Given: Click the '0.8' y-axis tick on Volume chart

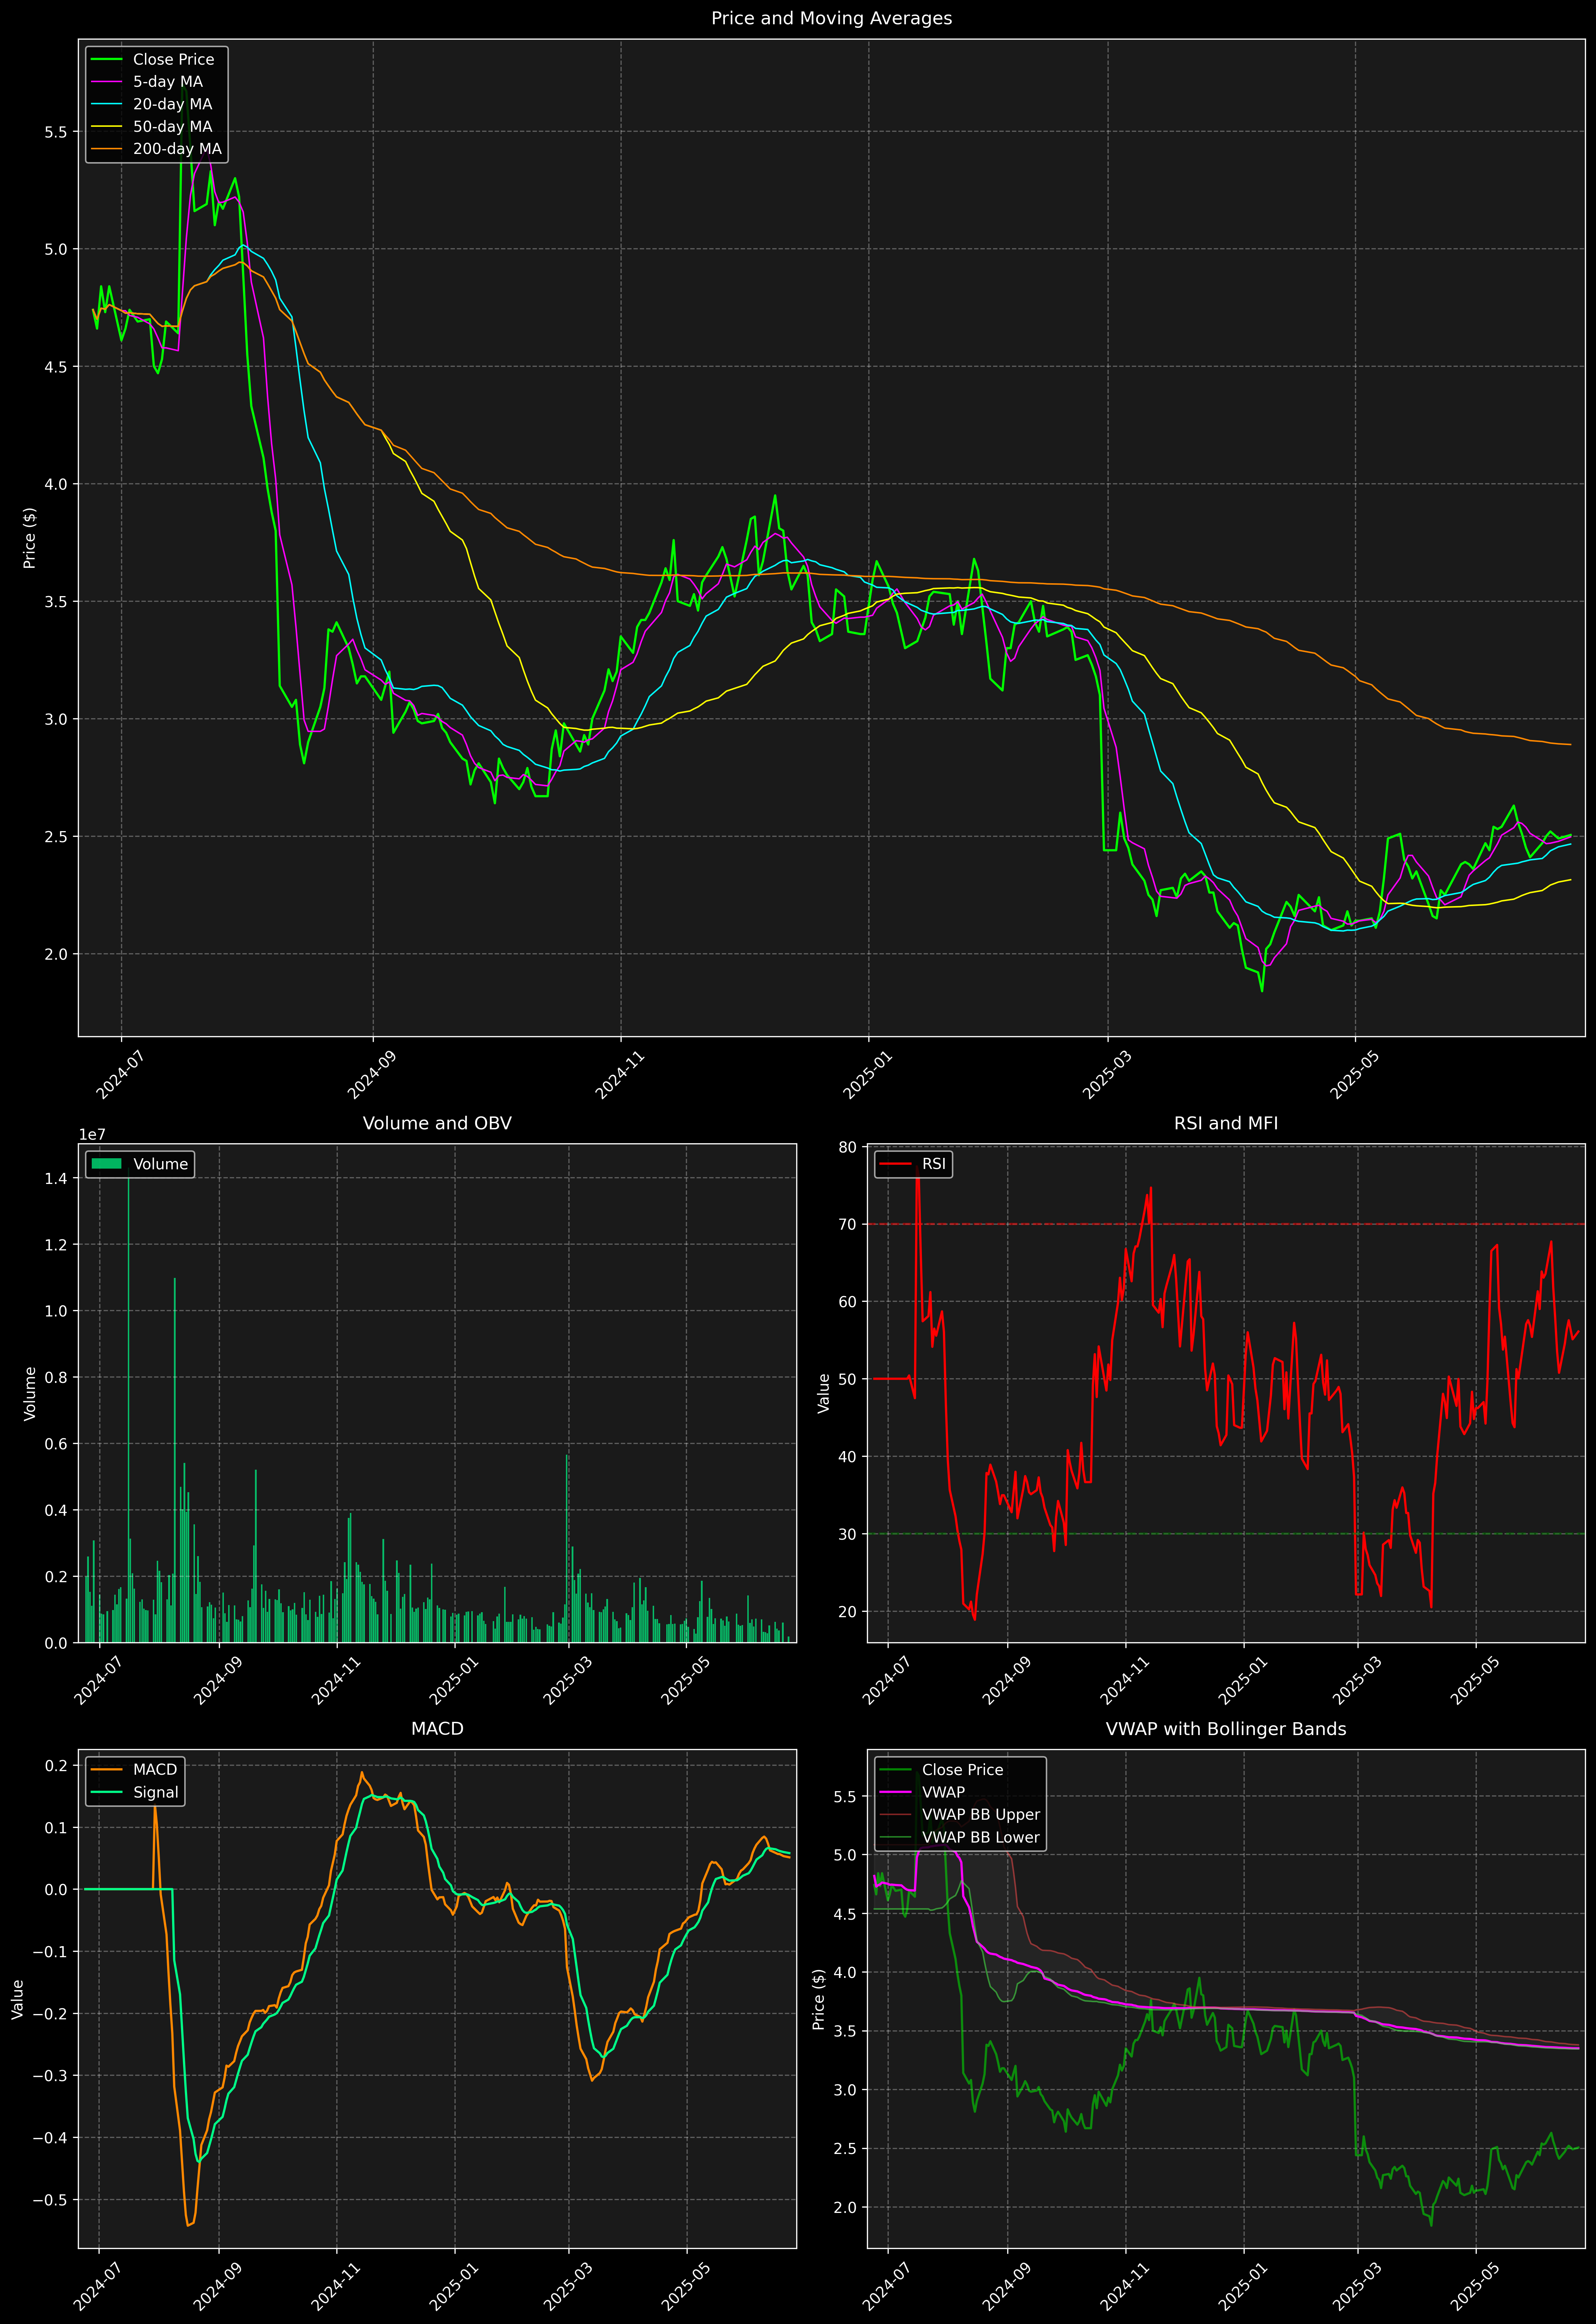Looking at the screenshot, I should click(x=56, y=1377).
